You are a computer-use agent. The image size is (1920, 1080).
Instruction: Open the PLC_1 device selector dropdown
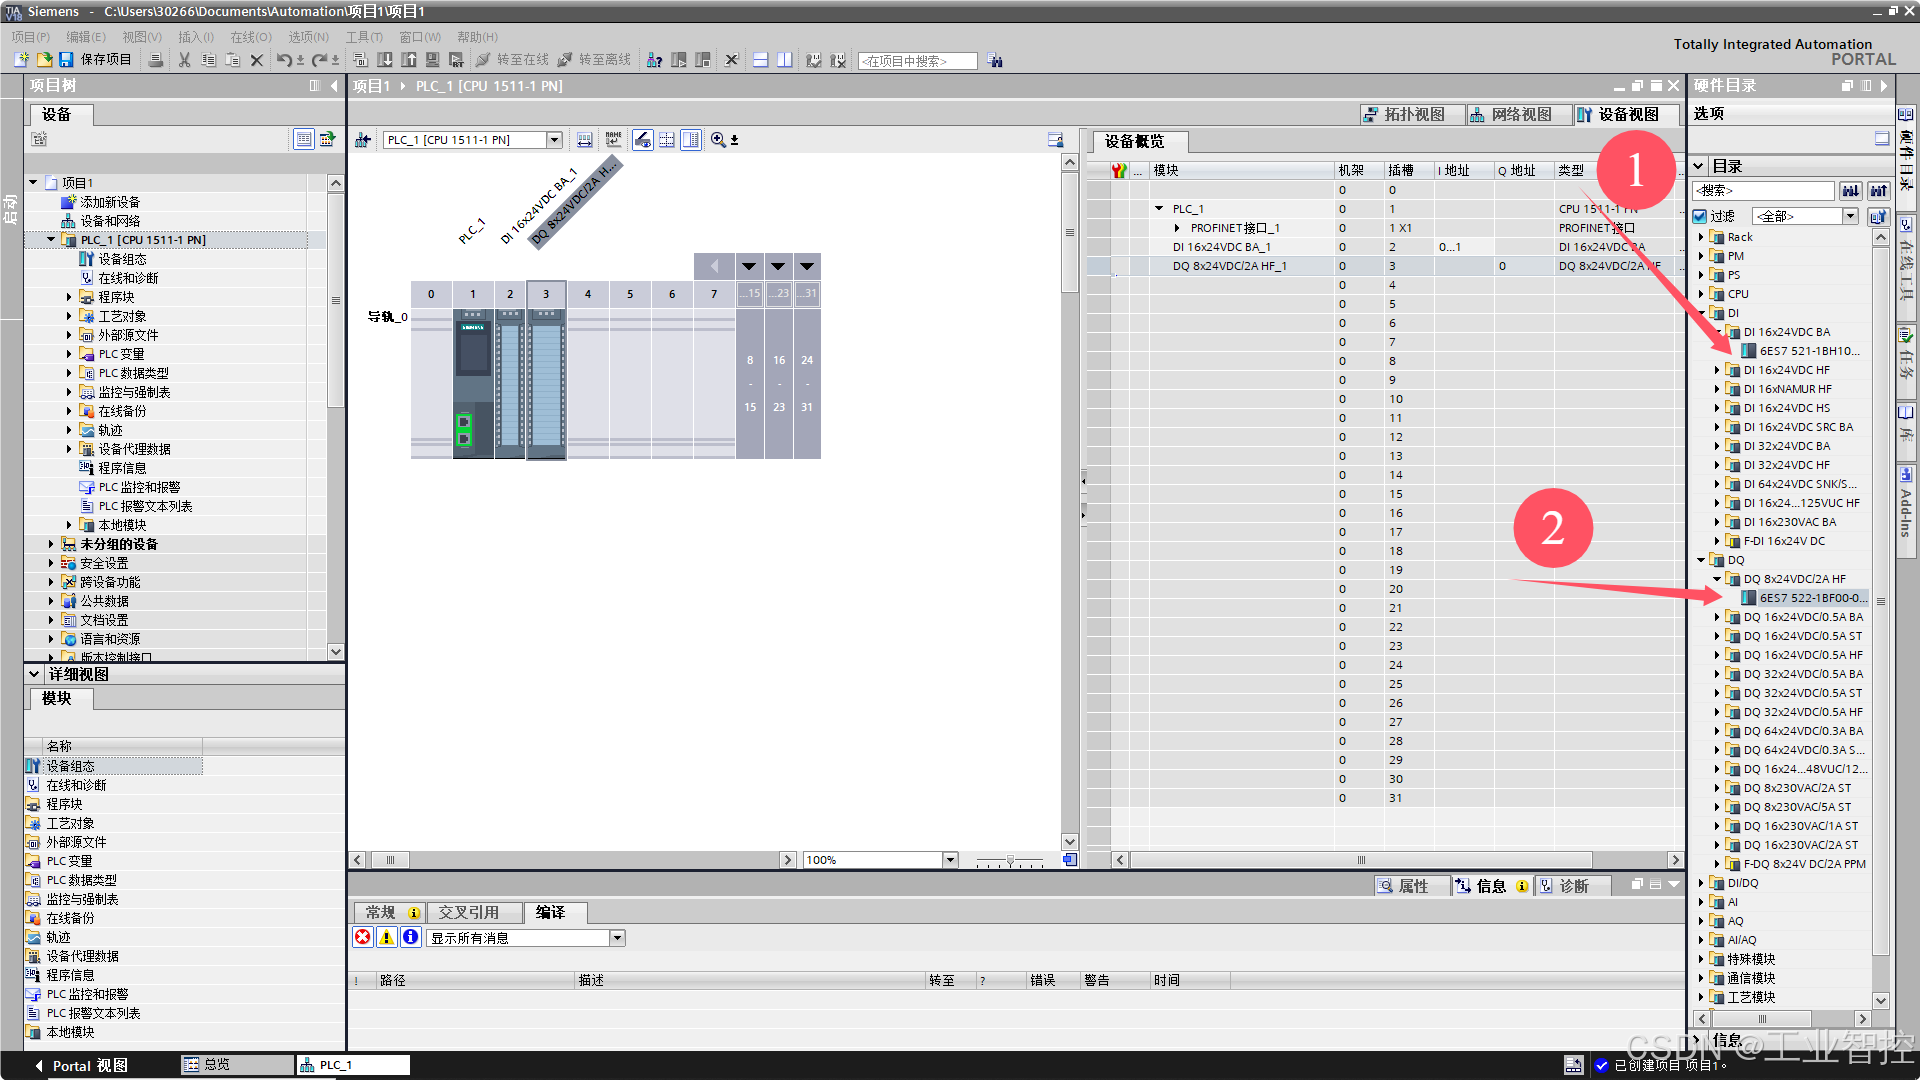(554, 140)
